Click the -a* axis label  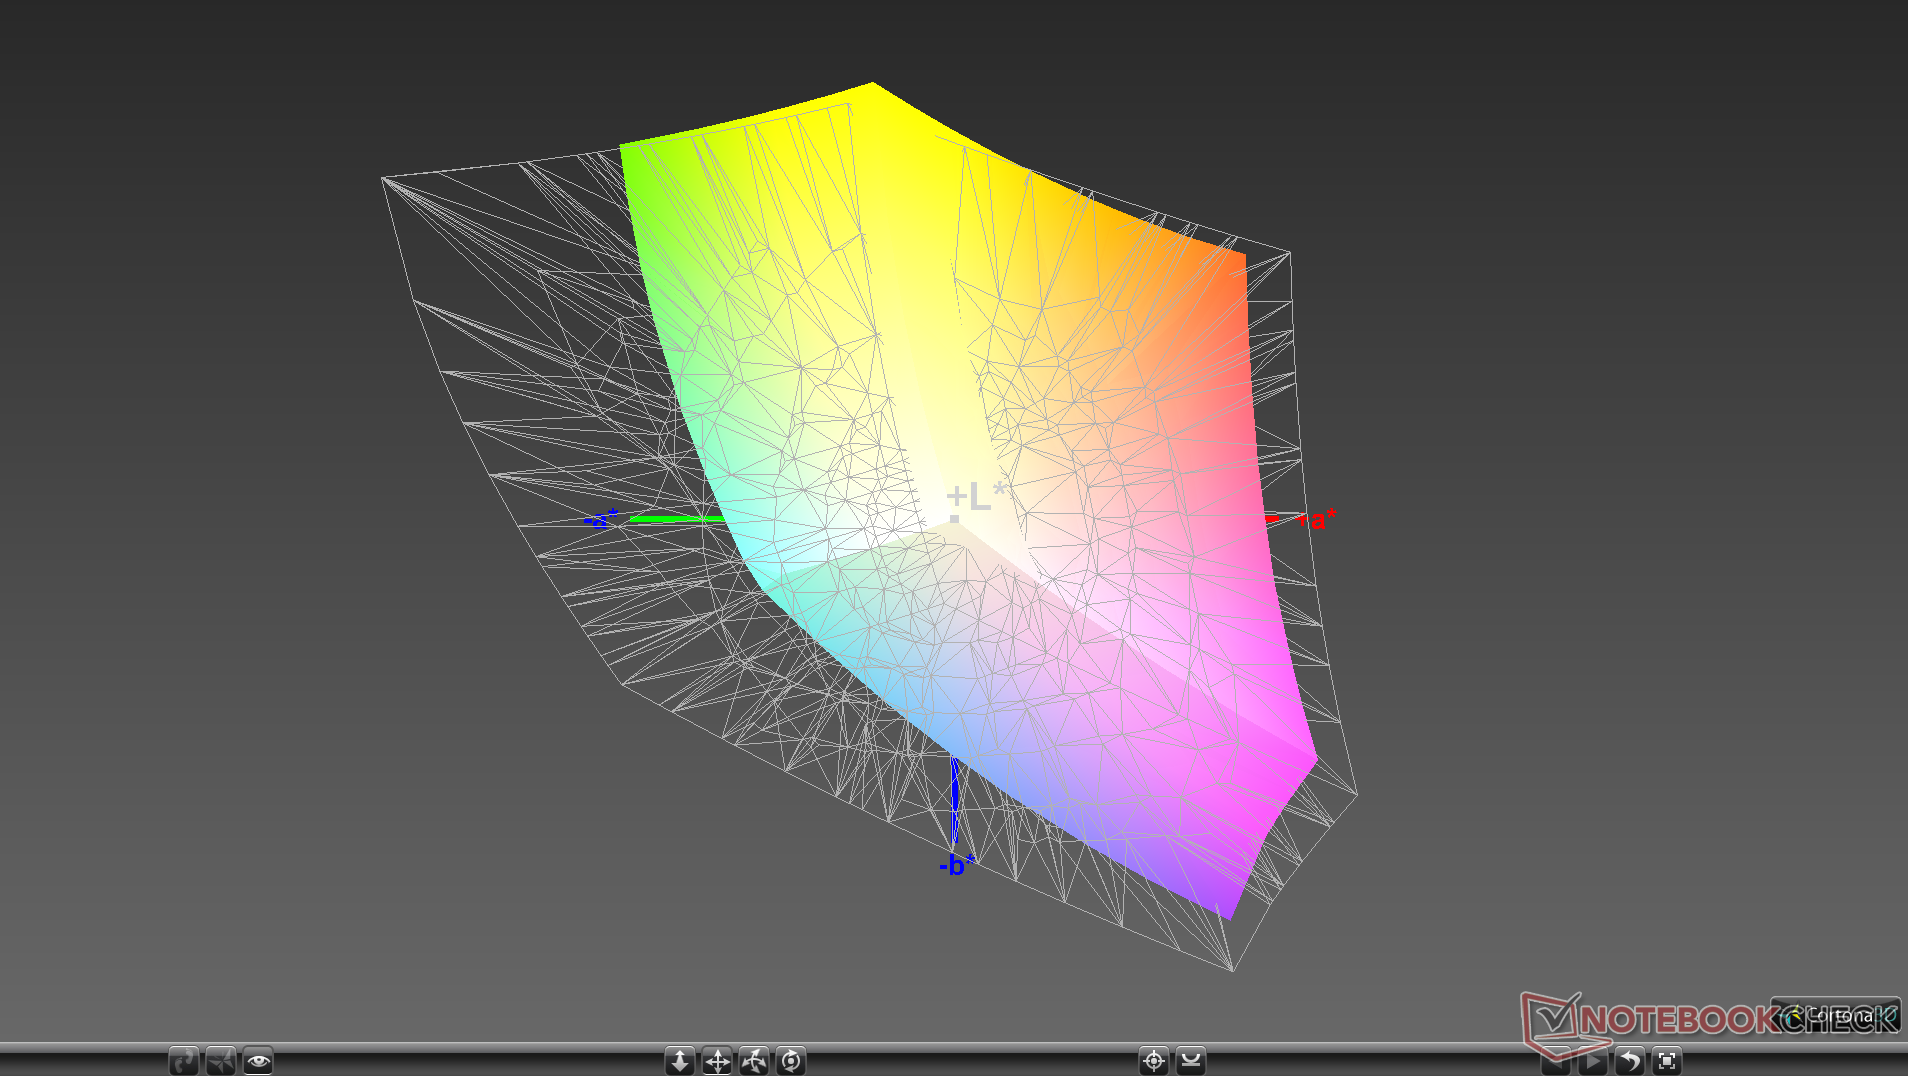tap(601, 520)
